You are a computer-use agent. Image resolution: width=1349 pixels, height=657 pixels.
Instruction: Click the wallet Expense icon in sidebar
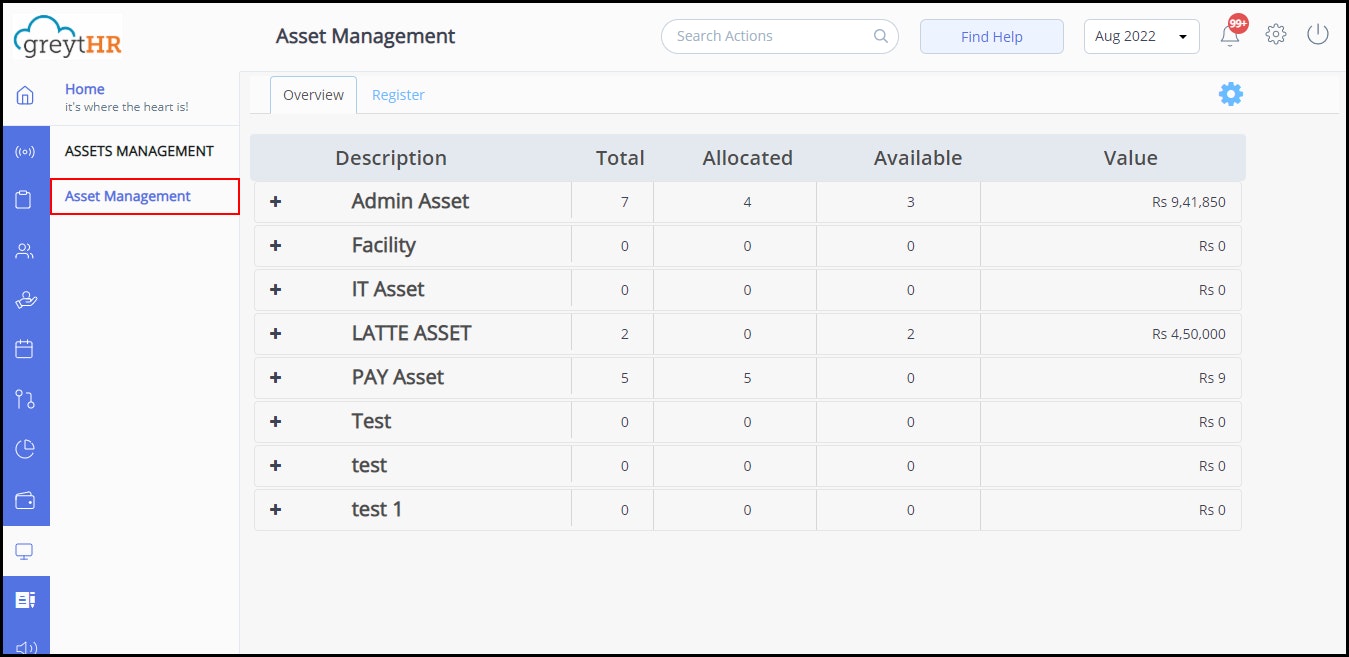pos(25,499)
